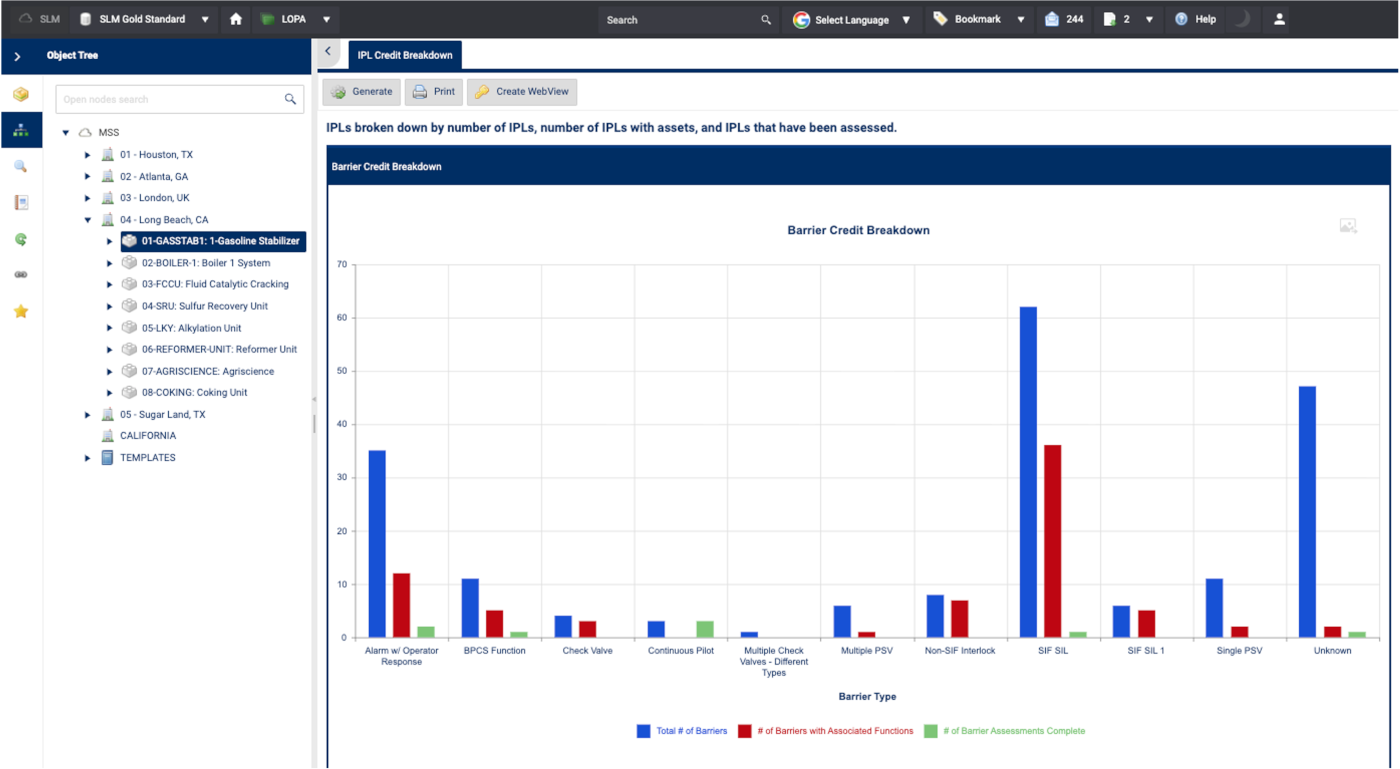Click the user profile icon
The width and height of the screenshot is (1400, 769).
[x=1279, y=19]
